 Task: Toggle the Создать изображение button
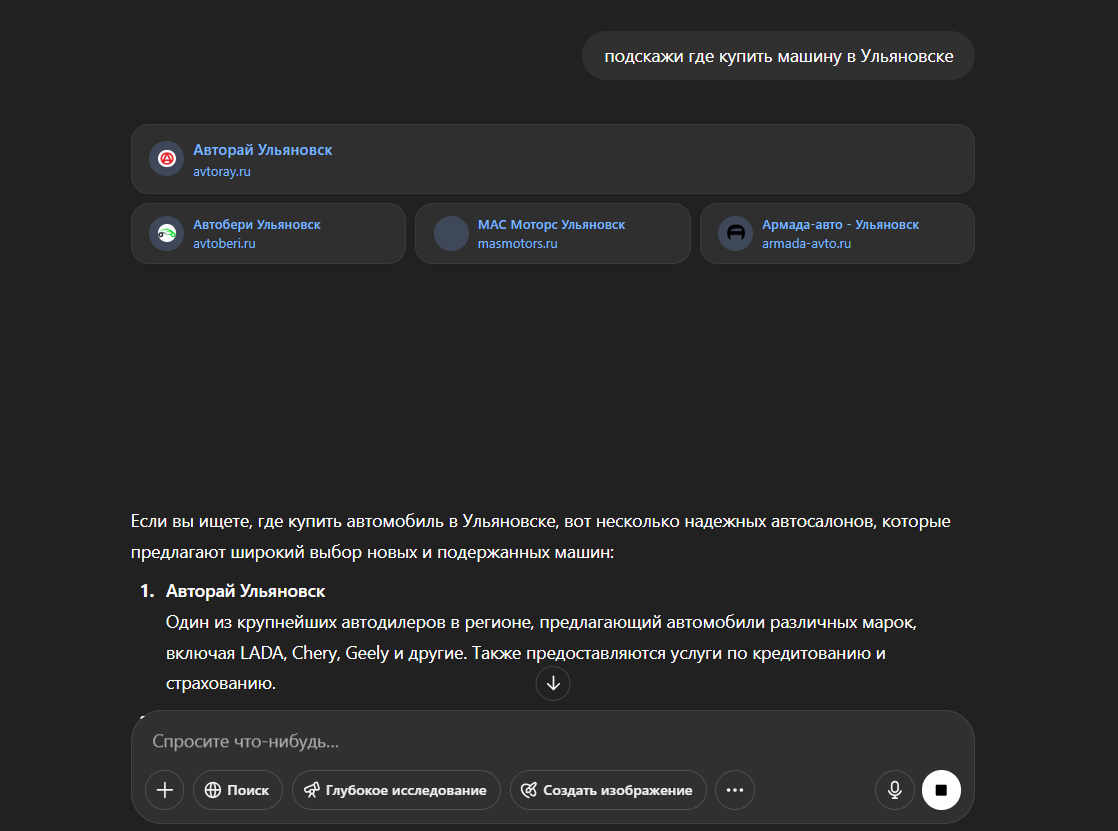[x=607, y=790]
